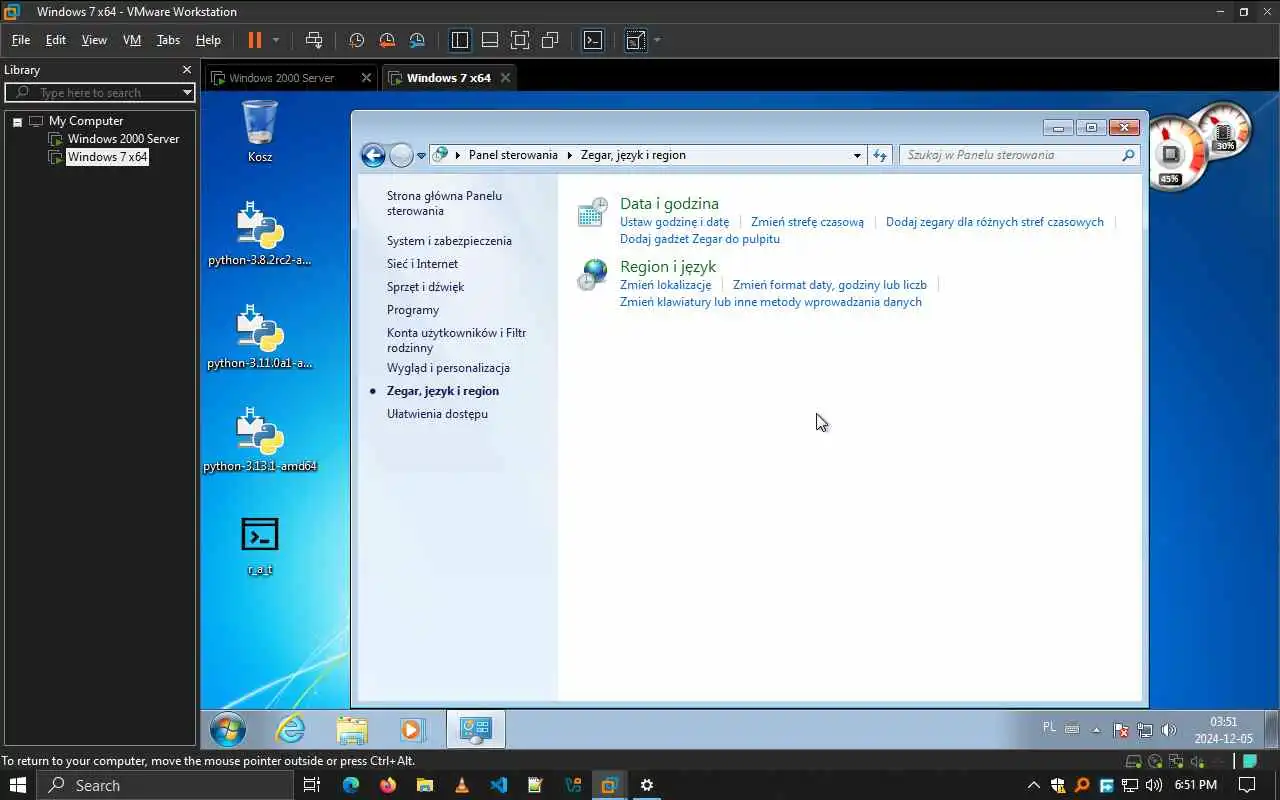1280x800 pixels.
Task: Go to Ułatwienia dostępu in sidebar
Action: tap(437, 414)
